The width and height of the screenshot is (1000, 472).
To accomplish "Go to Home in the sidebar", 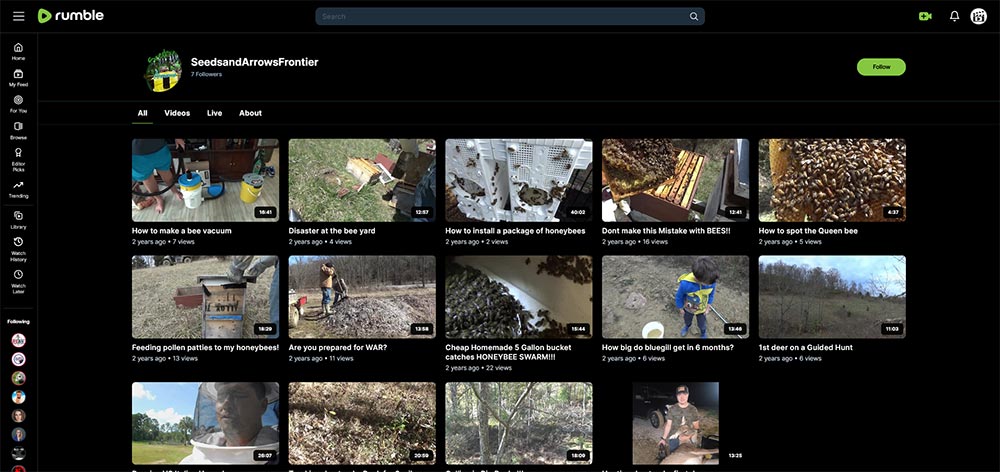I will (18, 51).
